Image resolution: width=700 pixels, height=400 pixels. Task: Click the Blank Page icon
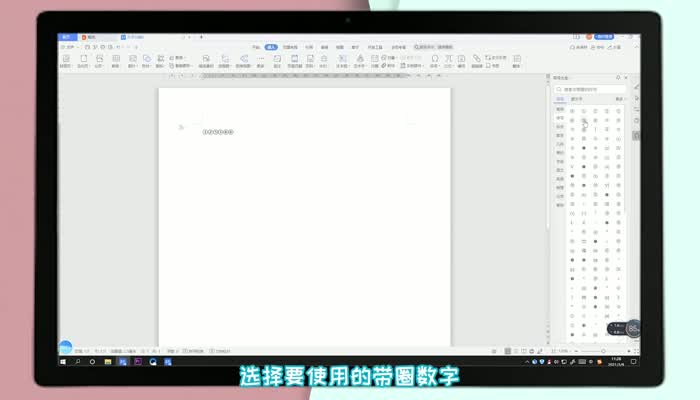coord(83,58)
